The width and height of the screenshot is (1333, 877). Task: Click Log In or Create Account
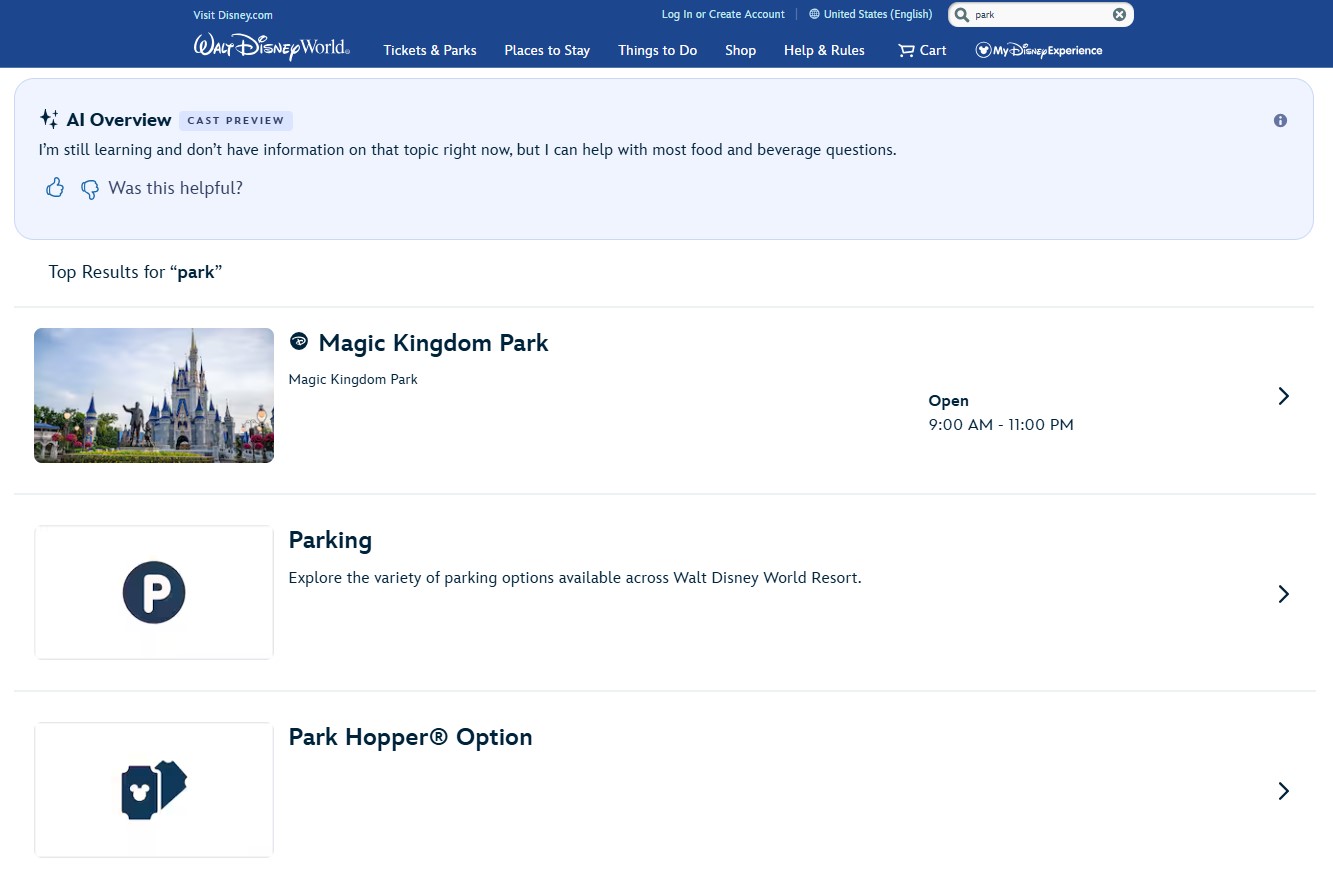[723, 14]
